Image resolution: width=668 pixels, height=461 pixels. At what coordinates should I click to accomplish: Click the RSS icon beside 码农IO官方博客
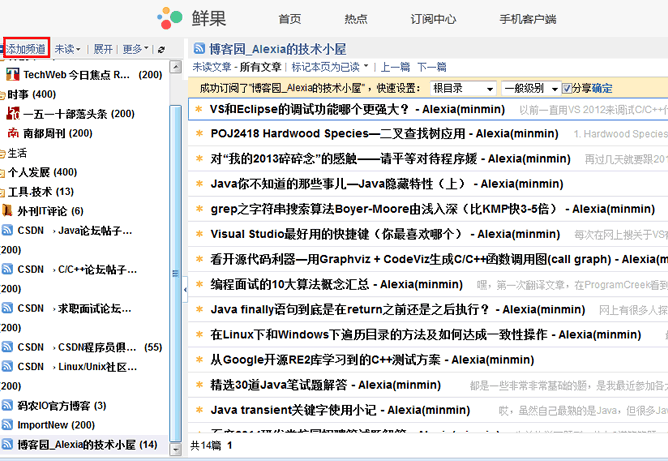pyautogui.click(x=8, y=406)
